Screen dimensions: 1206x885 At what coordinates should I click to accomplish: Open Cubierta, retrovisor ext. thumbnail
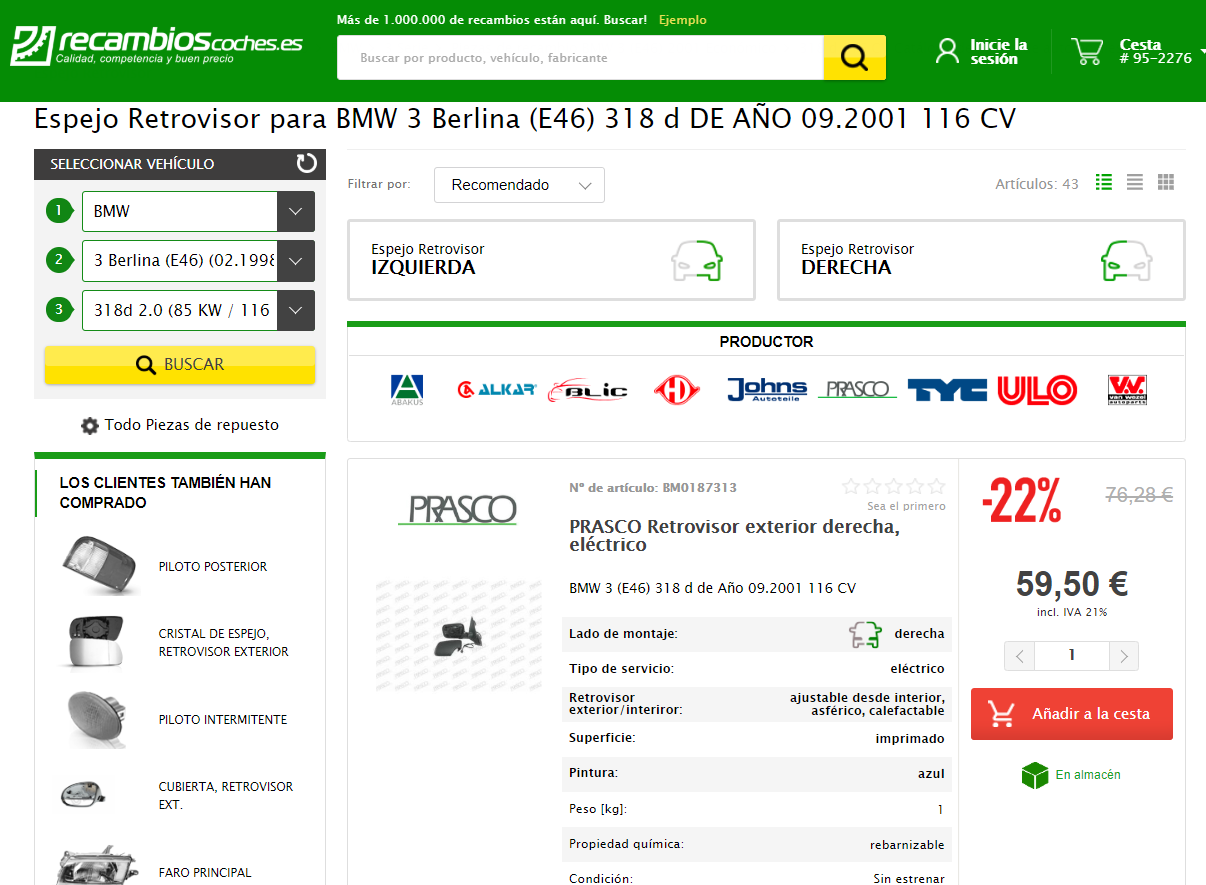coord(84,796)
